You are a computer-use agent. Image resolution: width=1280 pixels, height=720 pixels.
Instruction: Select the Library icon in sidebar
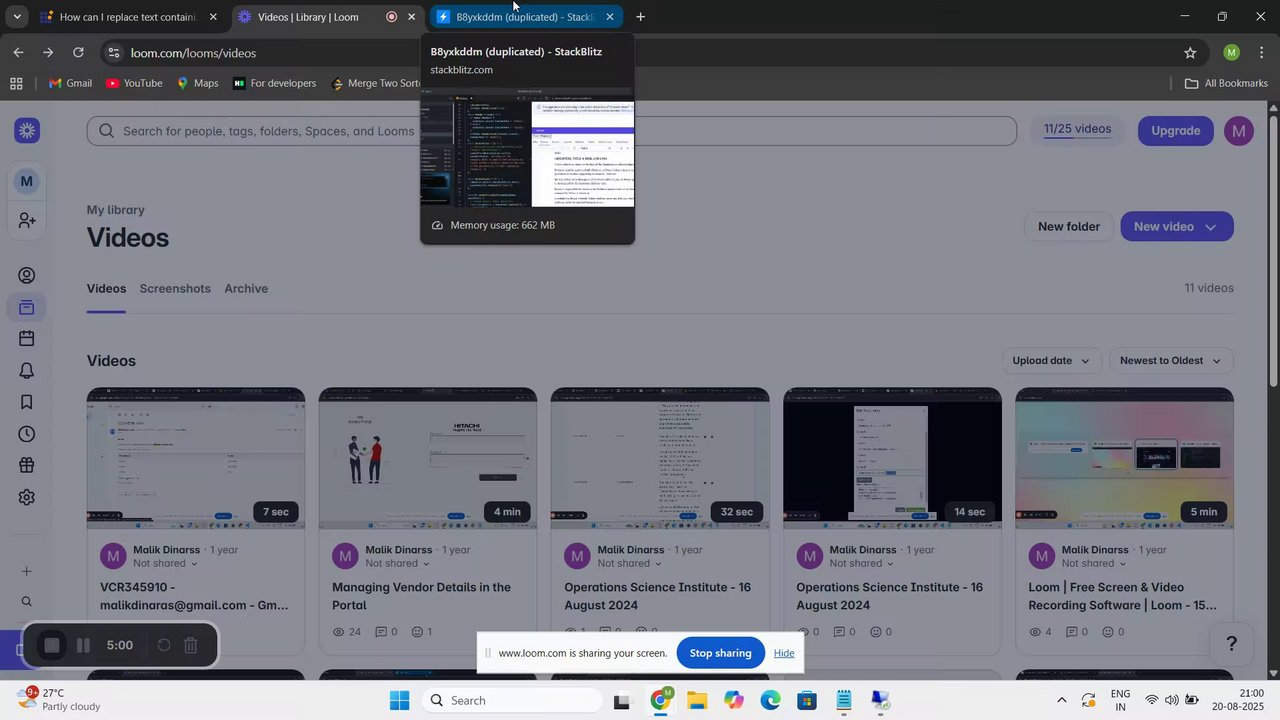coord(27,307)
